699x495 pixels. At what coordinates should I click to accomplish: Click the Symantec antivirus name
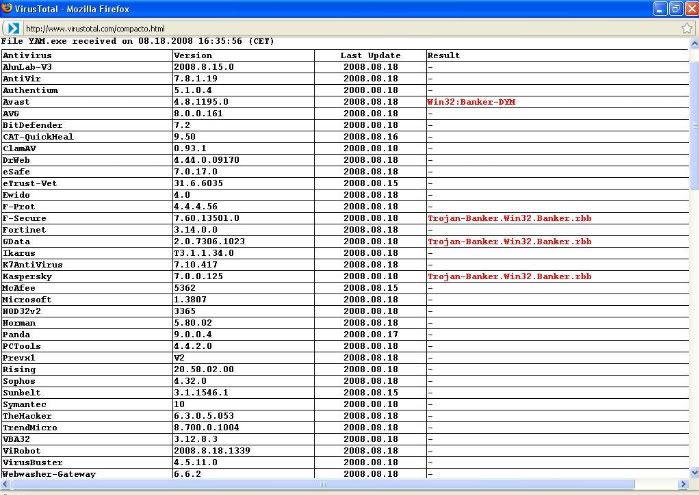pos(25,404)
